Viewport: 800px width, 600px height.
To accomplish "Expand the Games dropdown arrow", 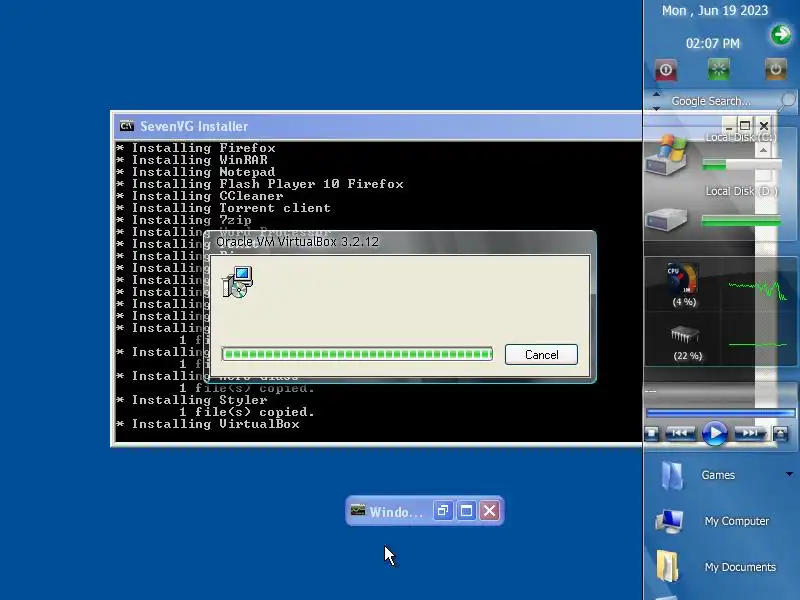I will pyautogui.click(x=789, y=474).
